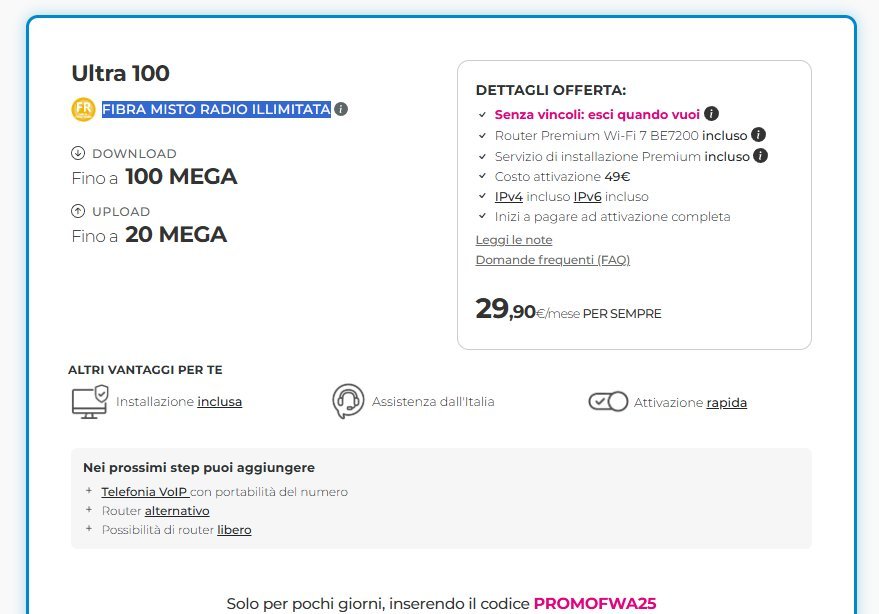This screenshot has height=614, width=879.
Task: Click the underlined inclusa installation link
Action: point(219,402)
